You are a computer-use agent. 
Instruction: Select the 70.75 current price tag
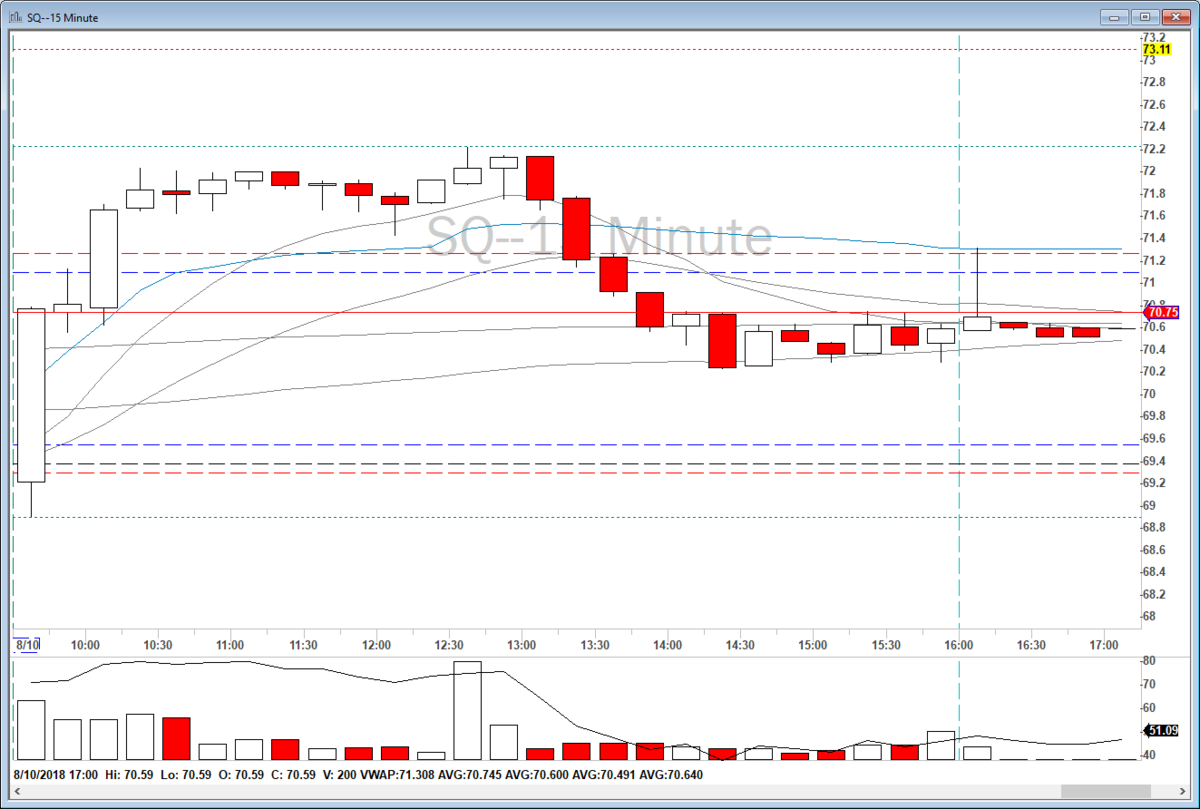pyautogui.click(x=1161, y=312)
